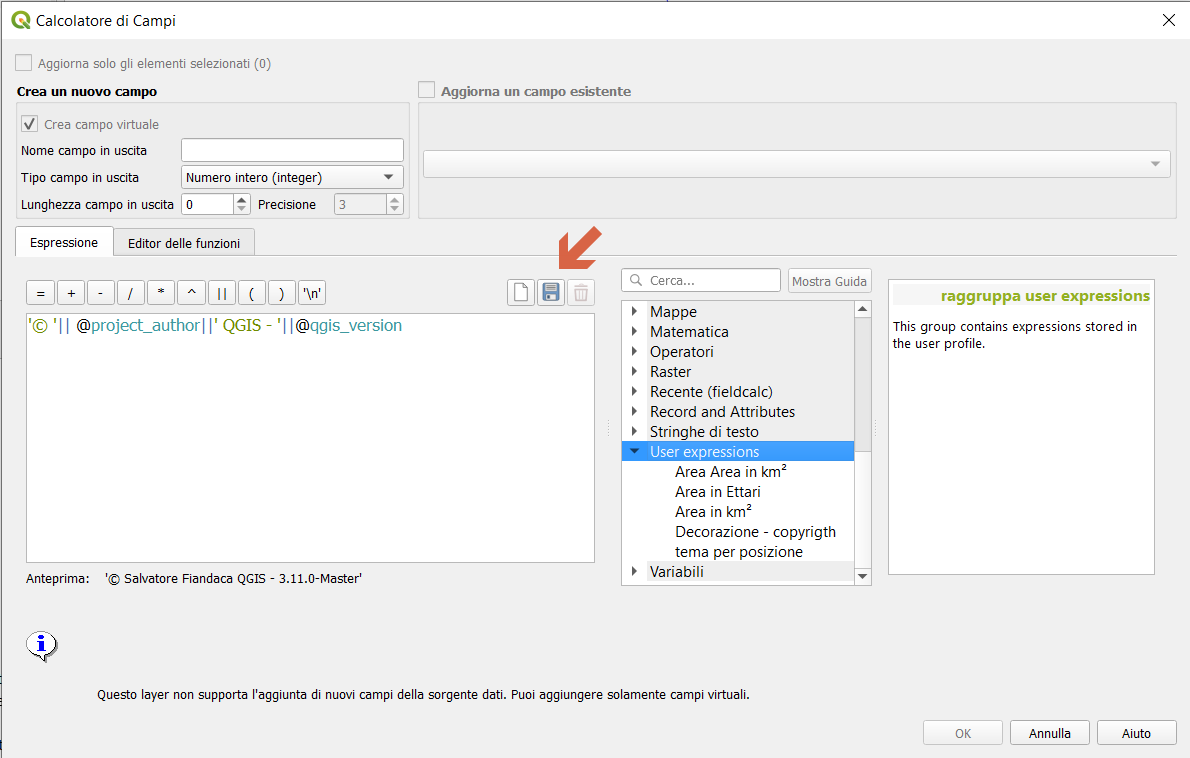
Task: Click the Mostra Guida button
Action: click(829, 281)
